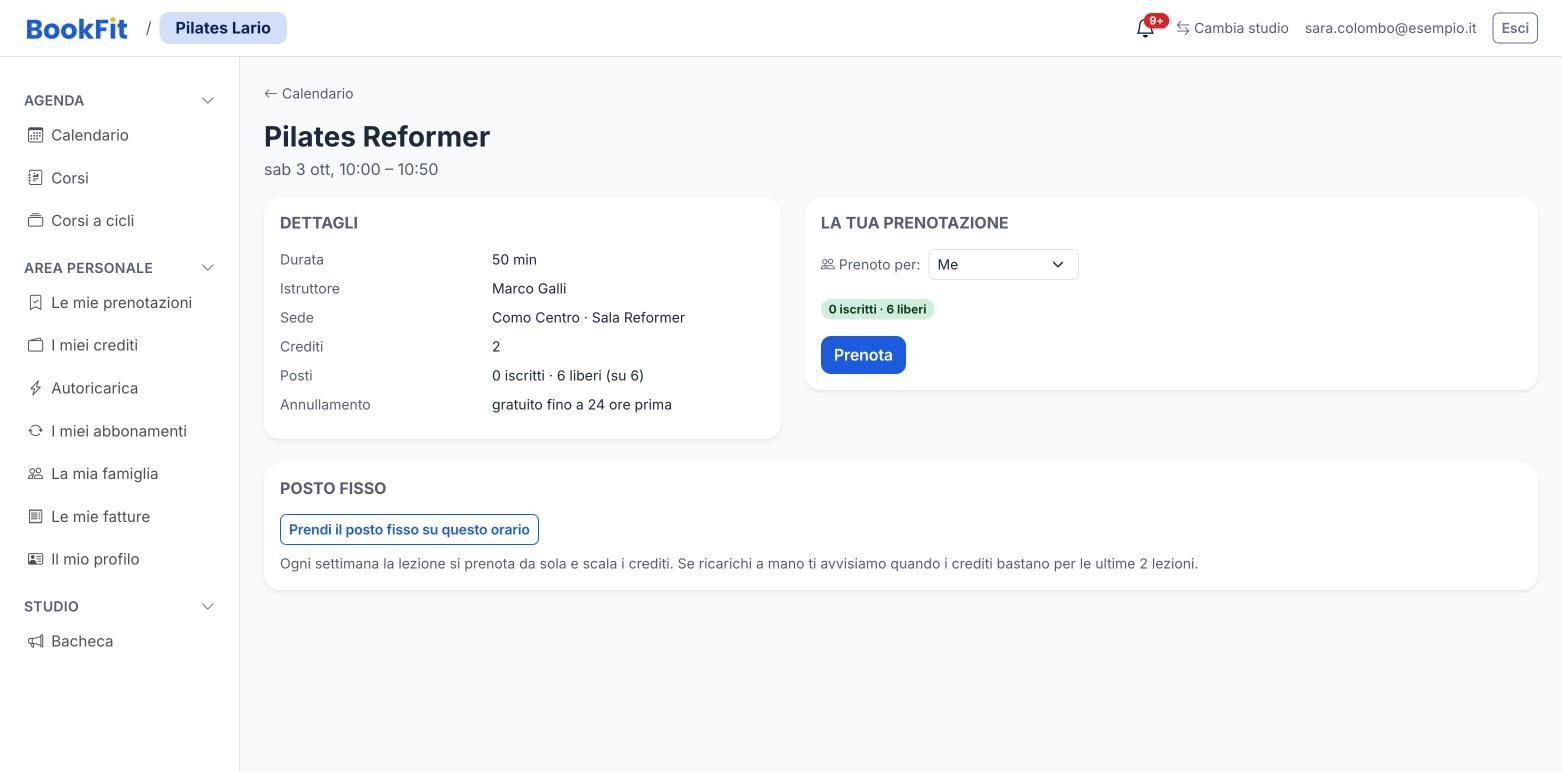
Task: Click the Autoricarica lightning icon
Action: [35, 388]
